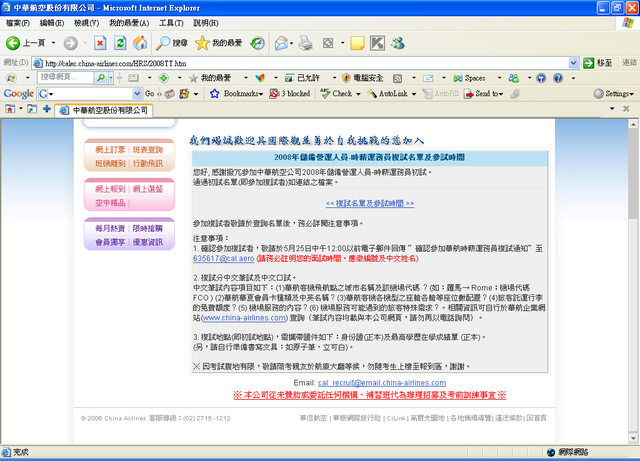Click the yellow note icon in toolbar
This screenshot has width=640, height=461.
357,43
